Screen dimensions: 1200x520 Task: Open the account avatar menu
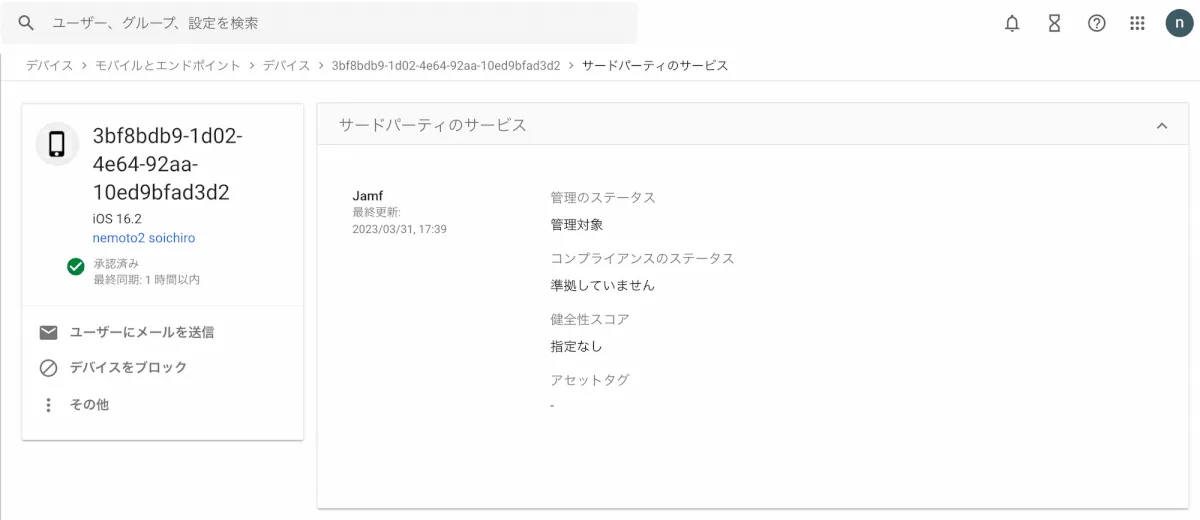tap(1179, 23)
